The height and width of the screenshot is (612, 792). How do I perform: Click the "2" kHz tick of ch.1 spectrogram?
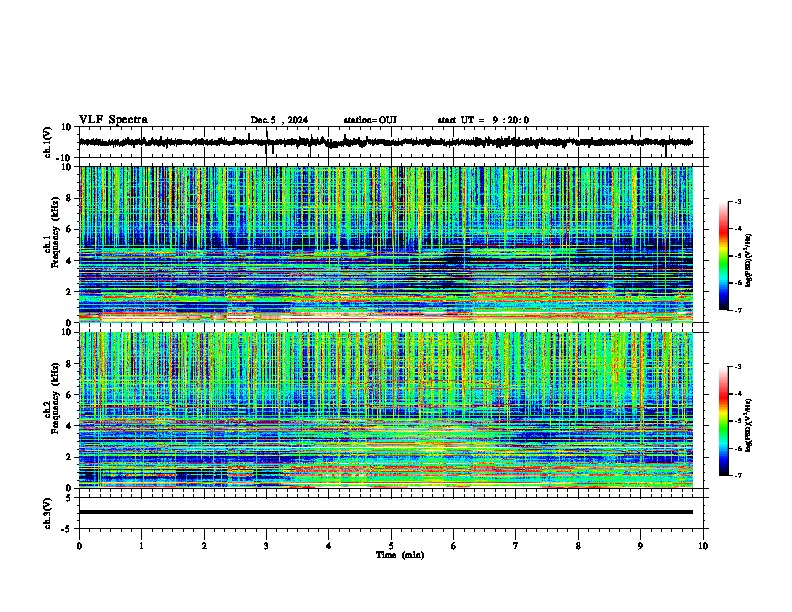point(69,292)
